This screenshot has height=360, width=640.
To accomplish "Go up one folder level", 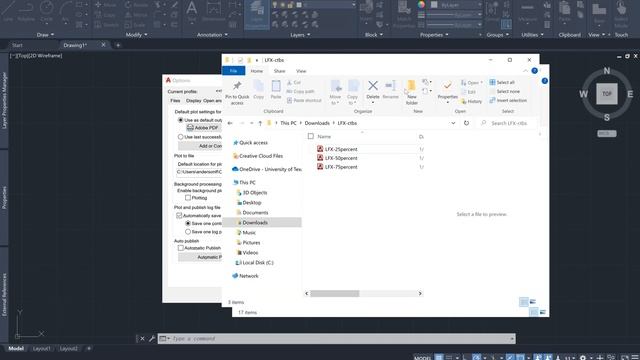I will point(260,123).
